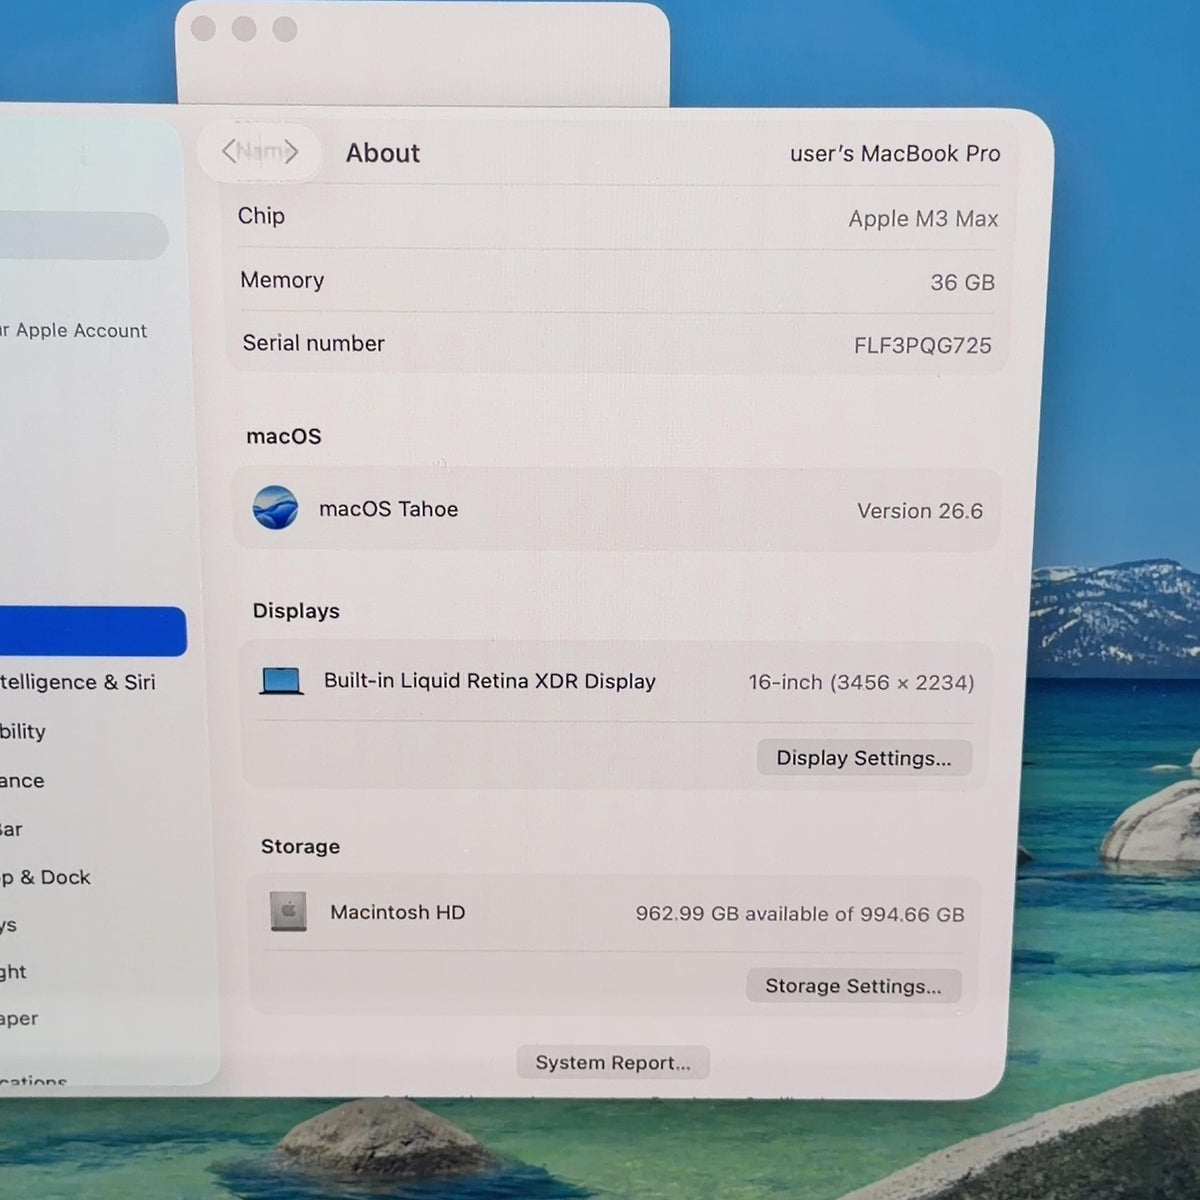This screenshot has width=1200, height=1200.
Task: Go back using the left chevron
Action: click(x=230, y=151)
